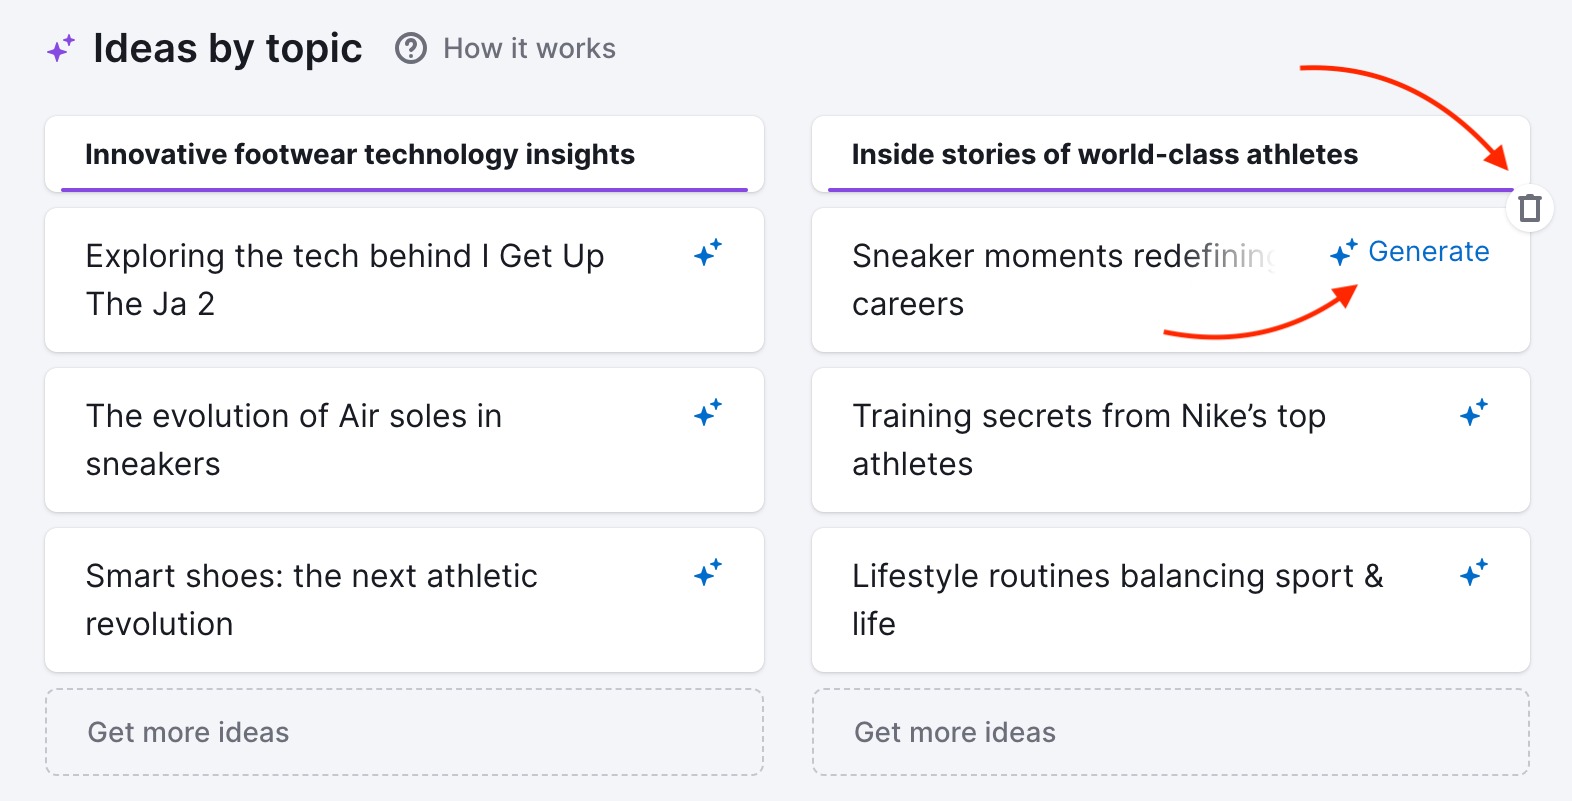This screenshot has width=1572, height=801.
Task: Click the trash icon to delete topic
Action: pyautogui.click(x=1529, y=208)
